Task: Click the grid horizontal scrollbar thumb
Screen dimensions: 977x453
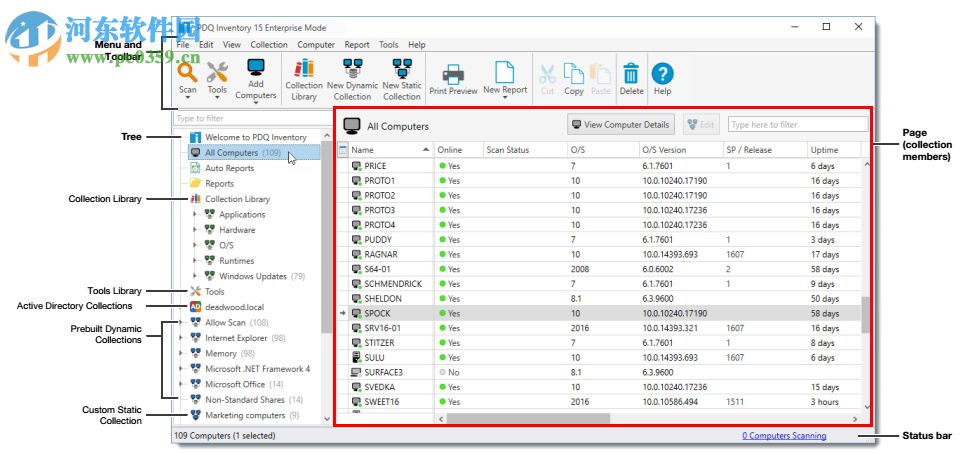Action: tap(528, 419)
